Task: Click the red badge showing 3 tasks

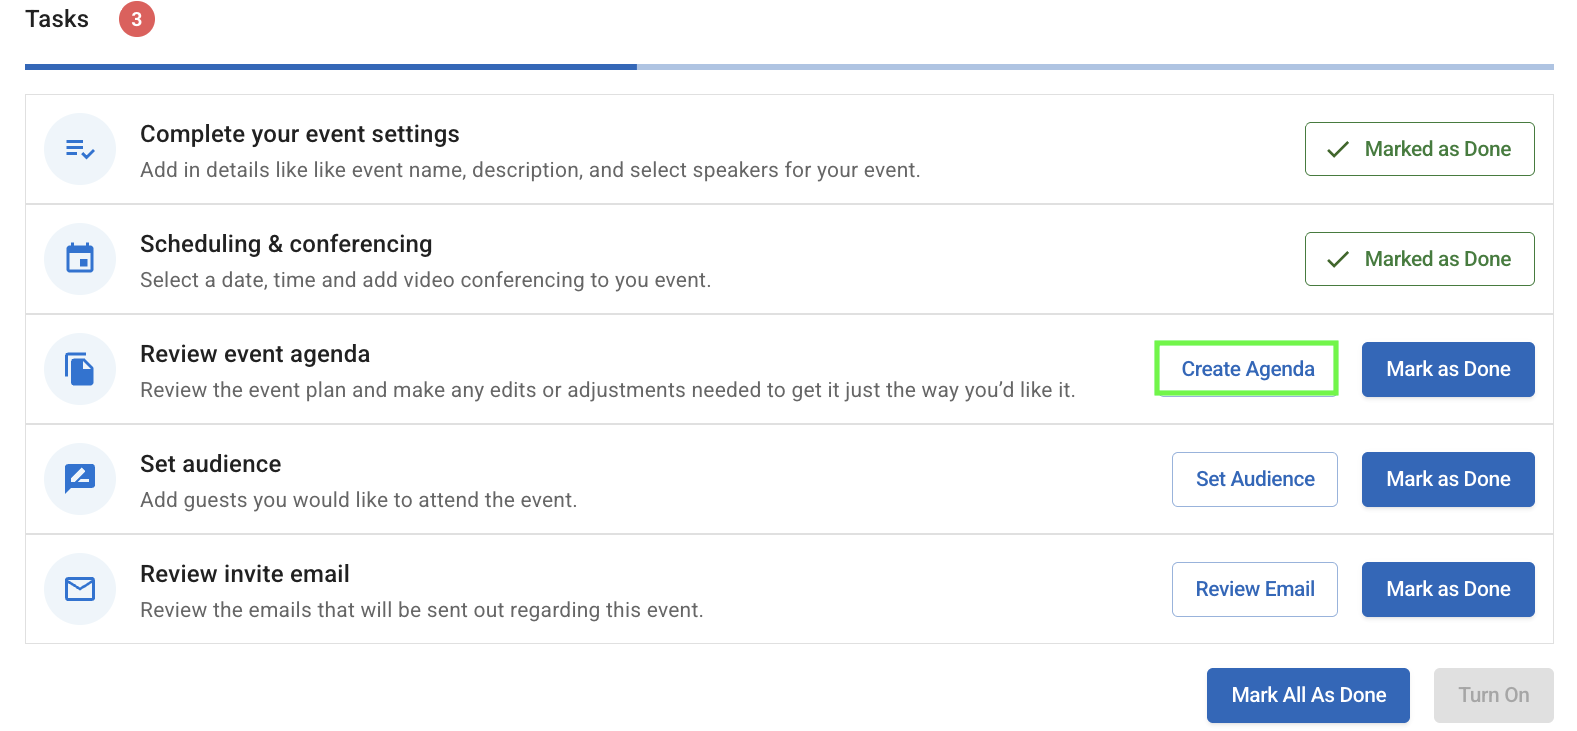Action: pos(137,19)
